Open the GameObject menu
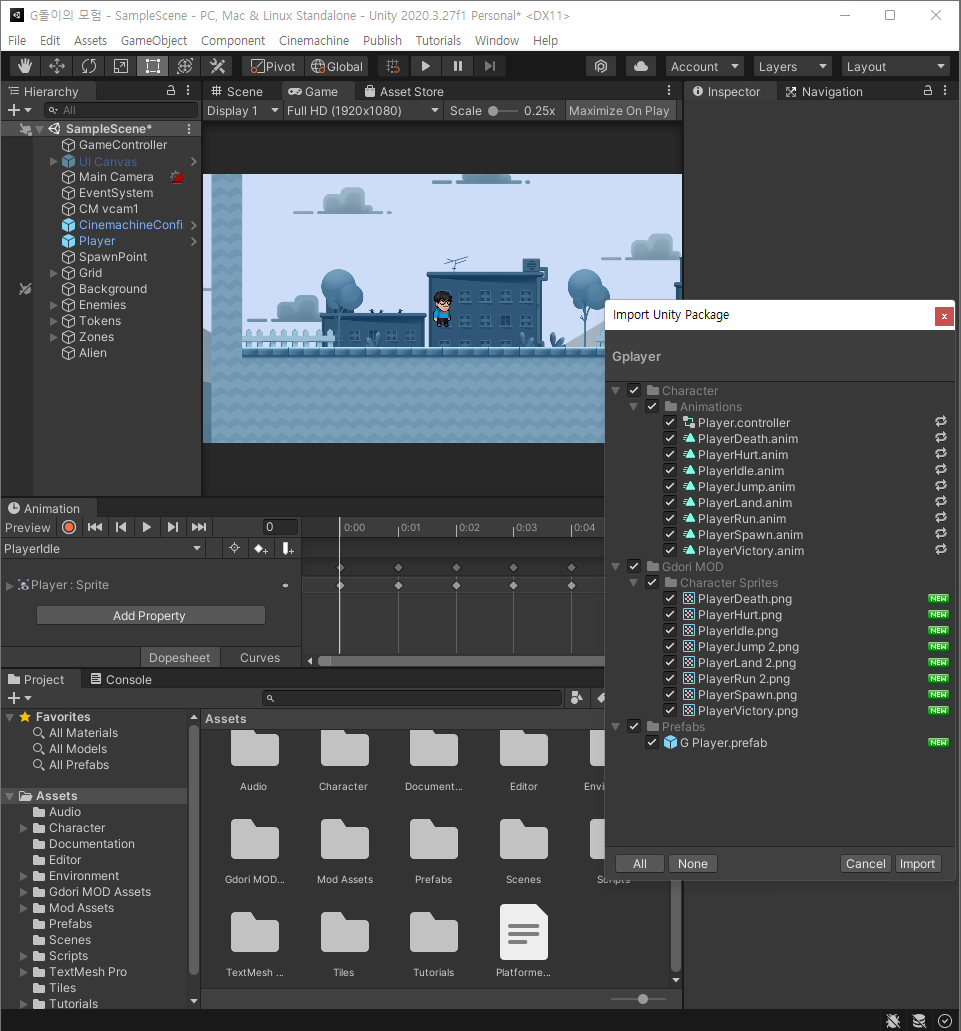961x1031 pixels. 154,41
